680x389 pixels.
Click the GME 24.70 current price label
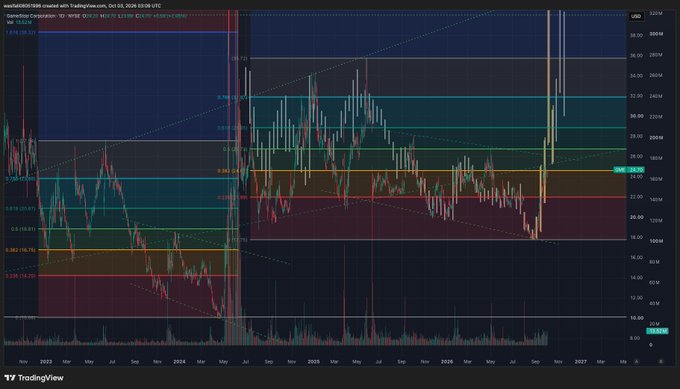coord(629,170)
